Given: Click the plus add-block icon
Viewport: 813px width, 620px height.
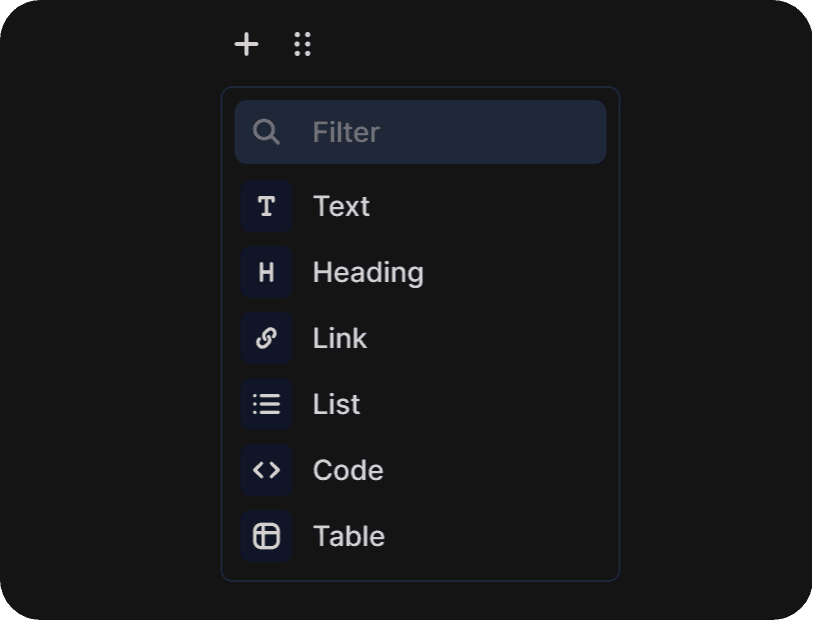Looking at the screenshot, I should pos(246,44).
